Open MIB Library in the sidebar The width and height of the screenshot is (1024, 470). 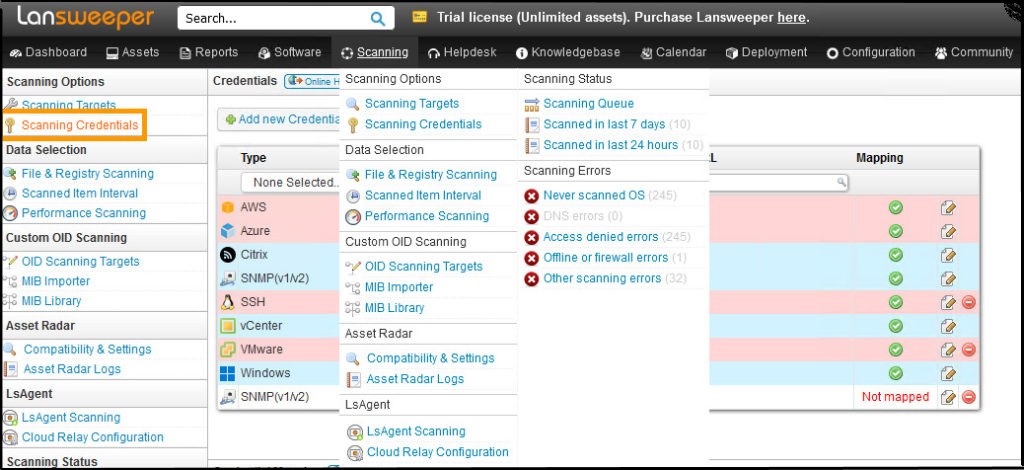[51, 301]
